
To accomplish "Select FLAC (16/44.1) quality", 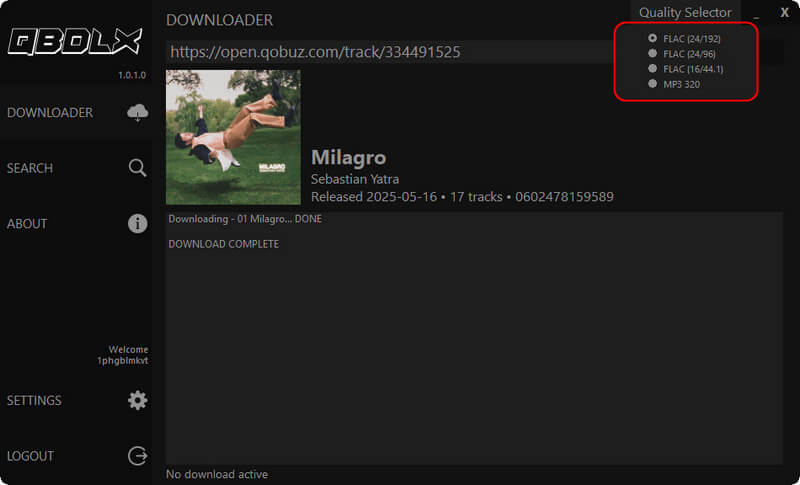I will click(685, 69).
